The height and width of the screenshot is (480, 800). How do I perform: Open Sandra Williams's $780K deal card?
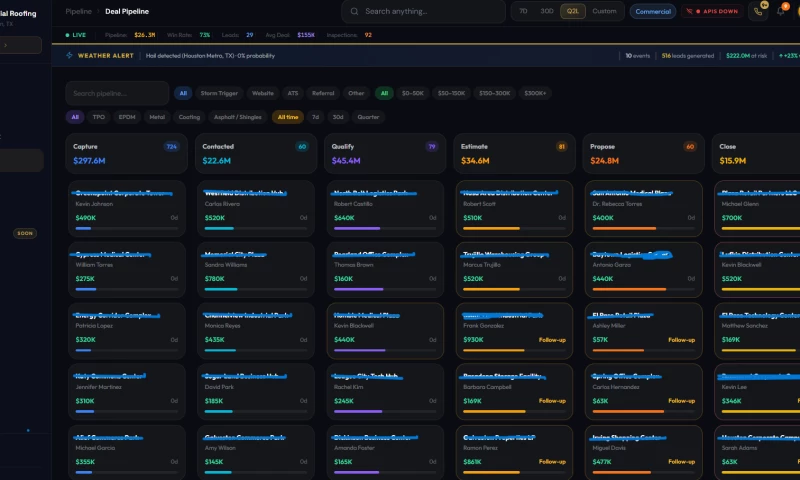click(x=256, y=269)
